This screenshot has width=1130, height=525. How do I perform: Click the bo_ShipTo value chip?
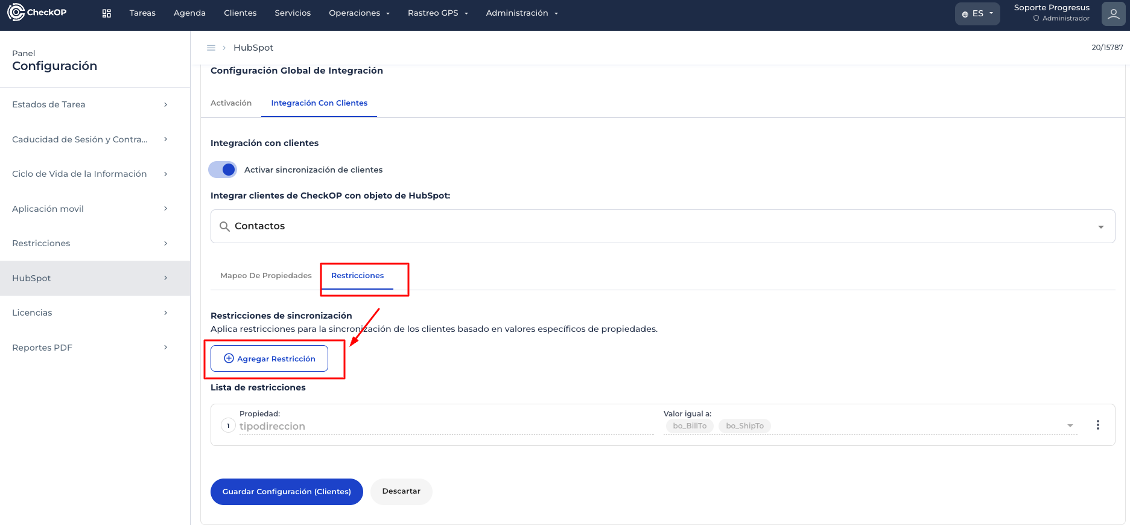pyautogui.click(x=744, y=426)
